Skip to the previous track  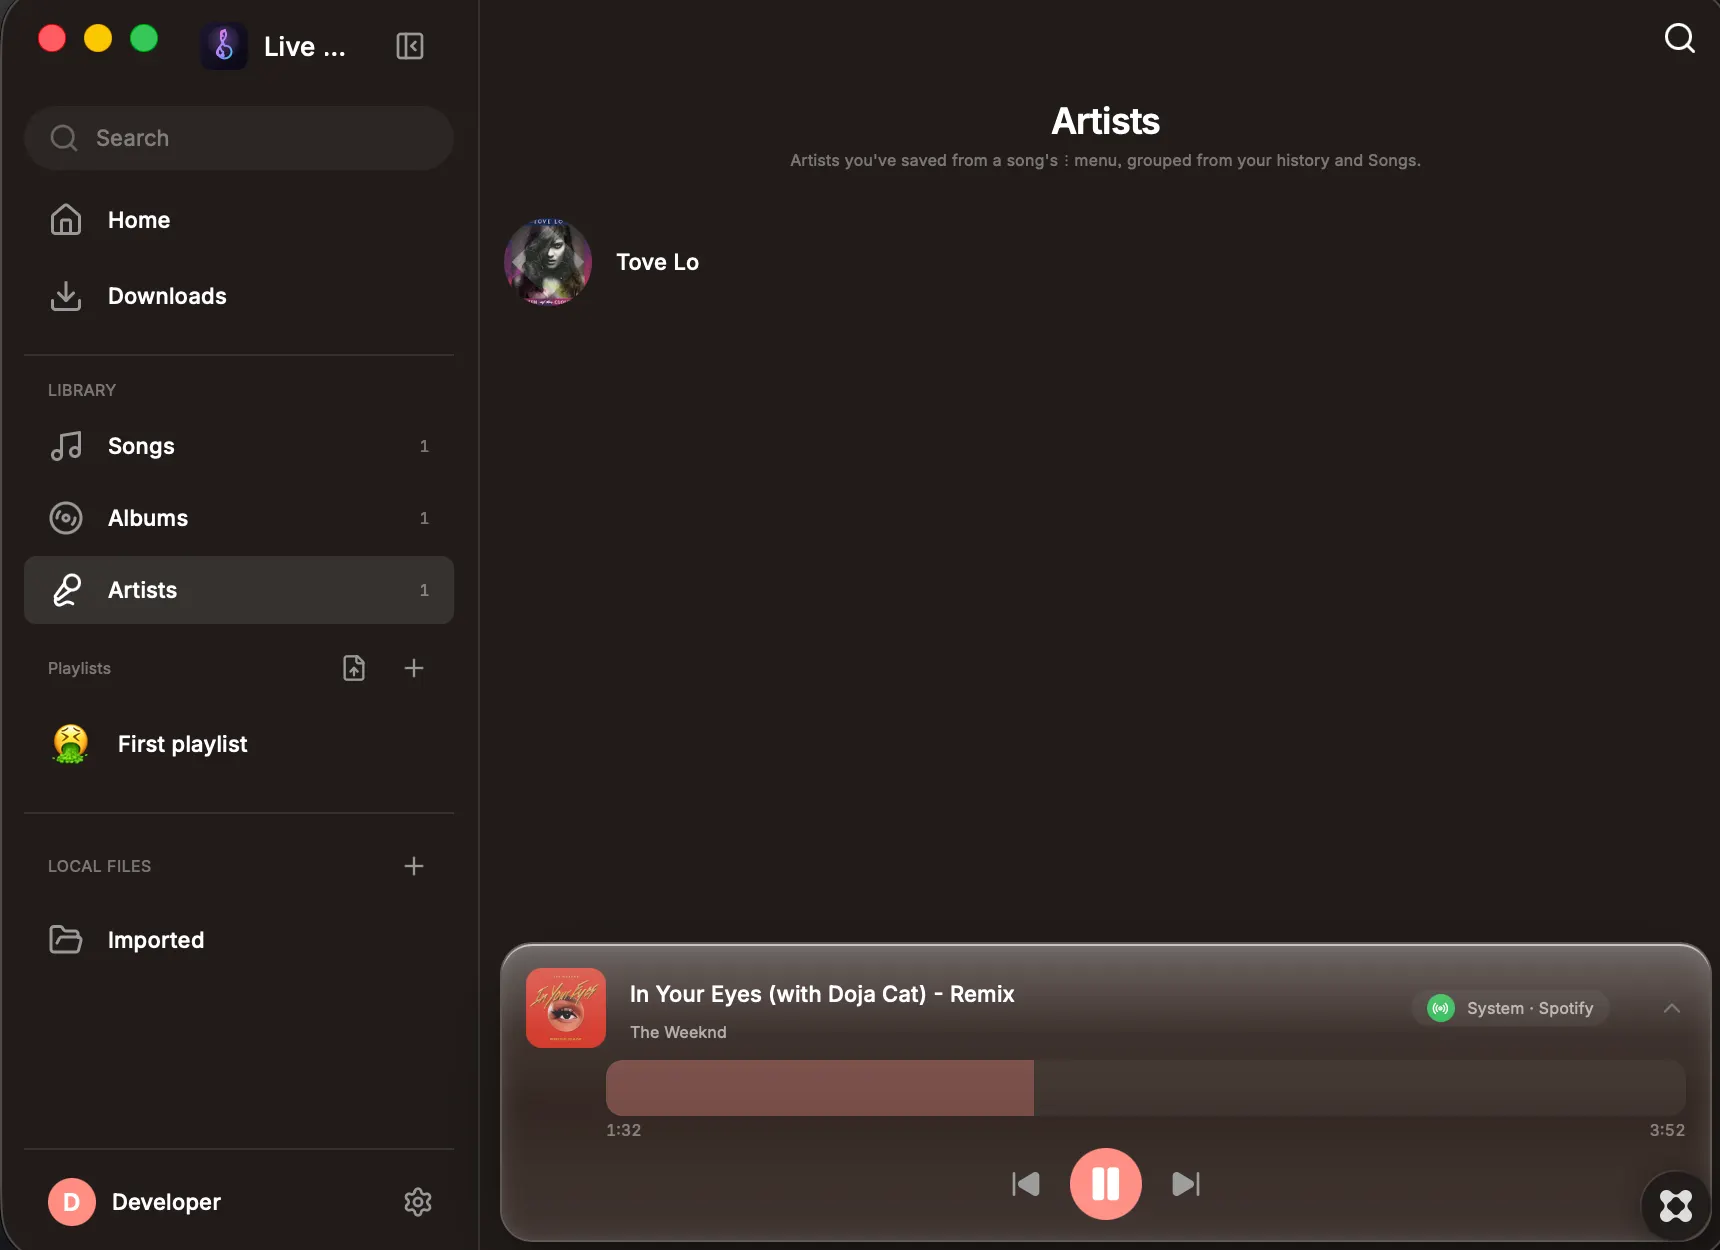click(1026, 1184)
